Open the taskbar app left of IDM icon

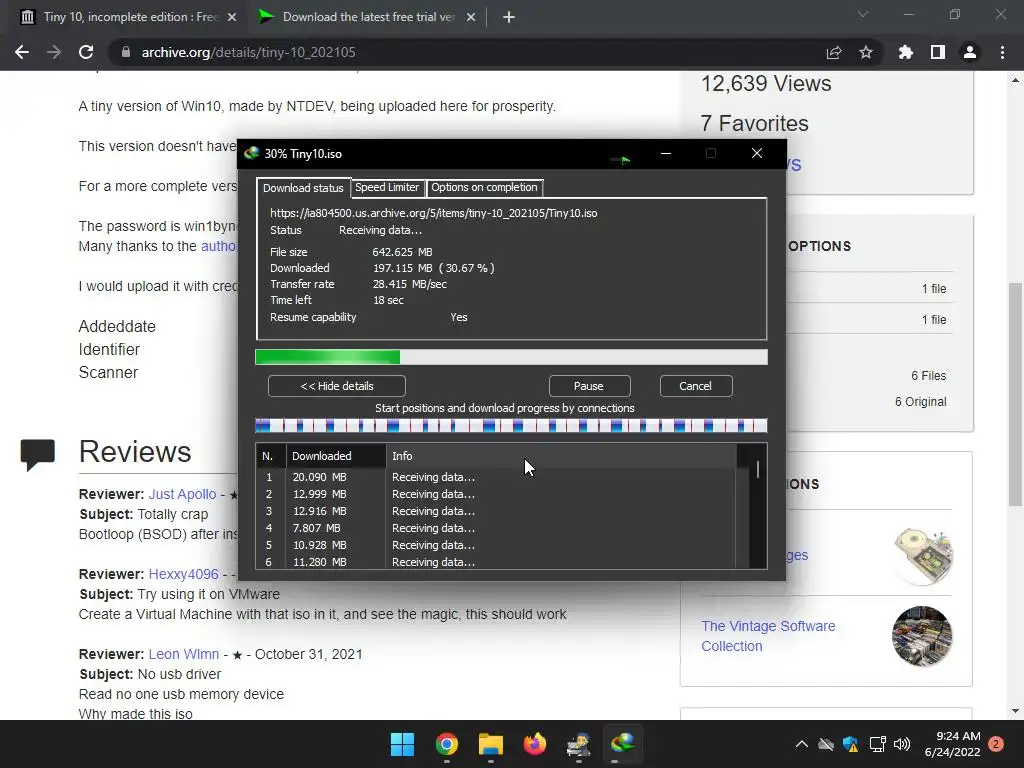tap(579, 744)
